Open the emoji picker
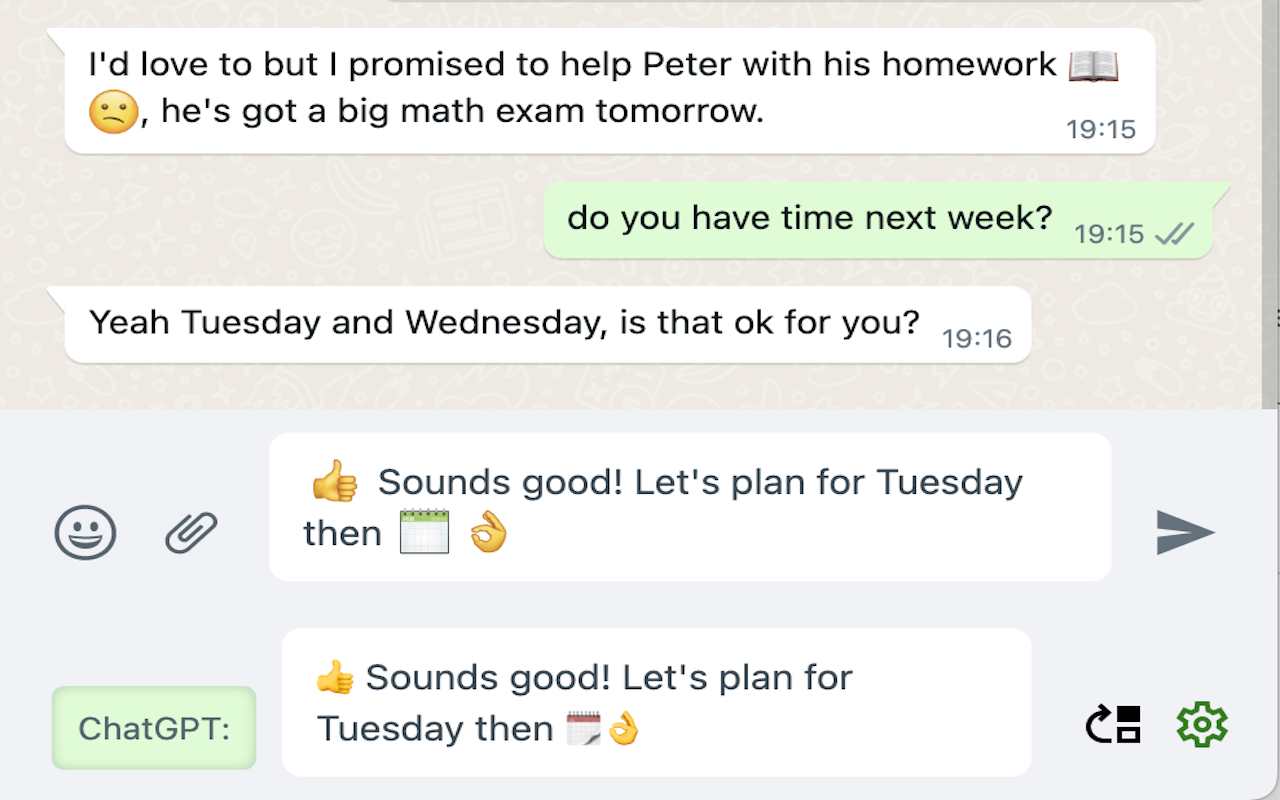1280x800 pixels. point(85,532)
